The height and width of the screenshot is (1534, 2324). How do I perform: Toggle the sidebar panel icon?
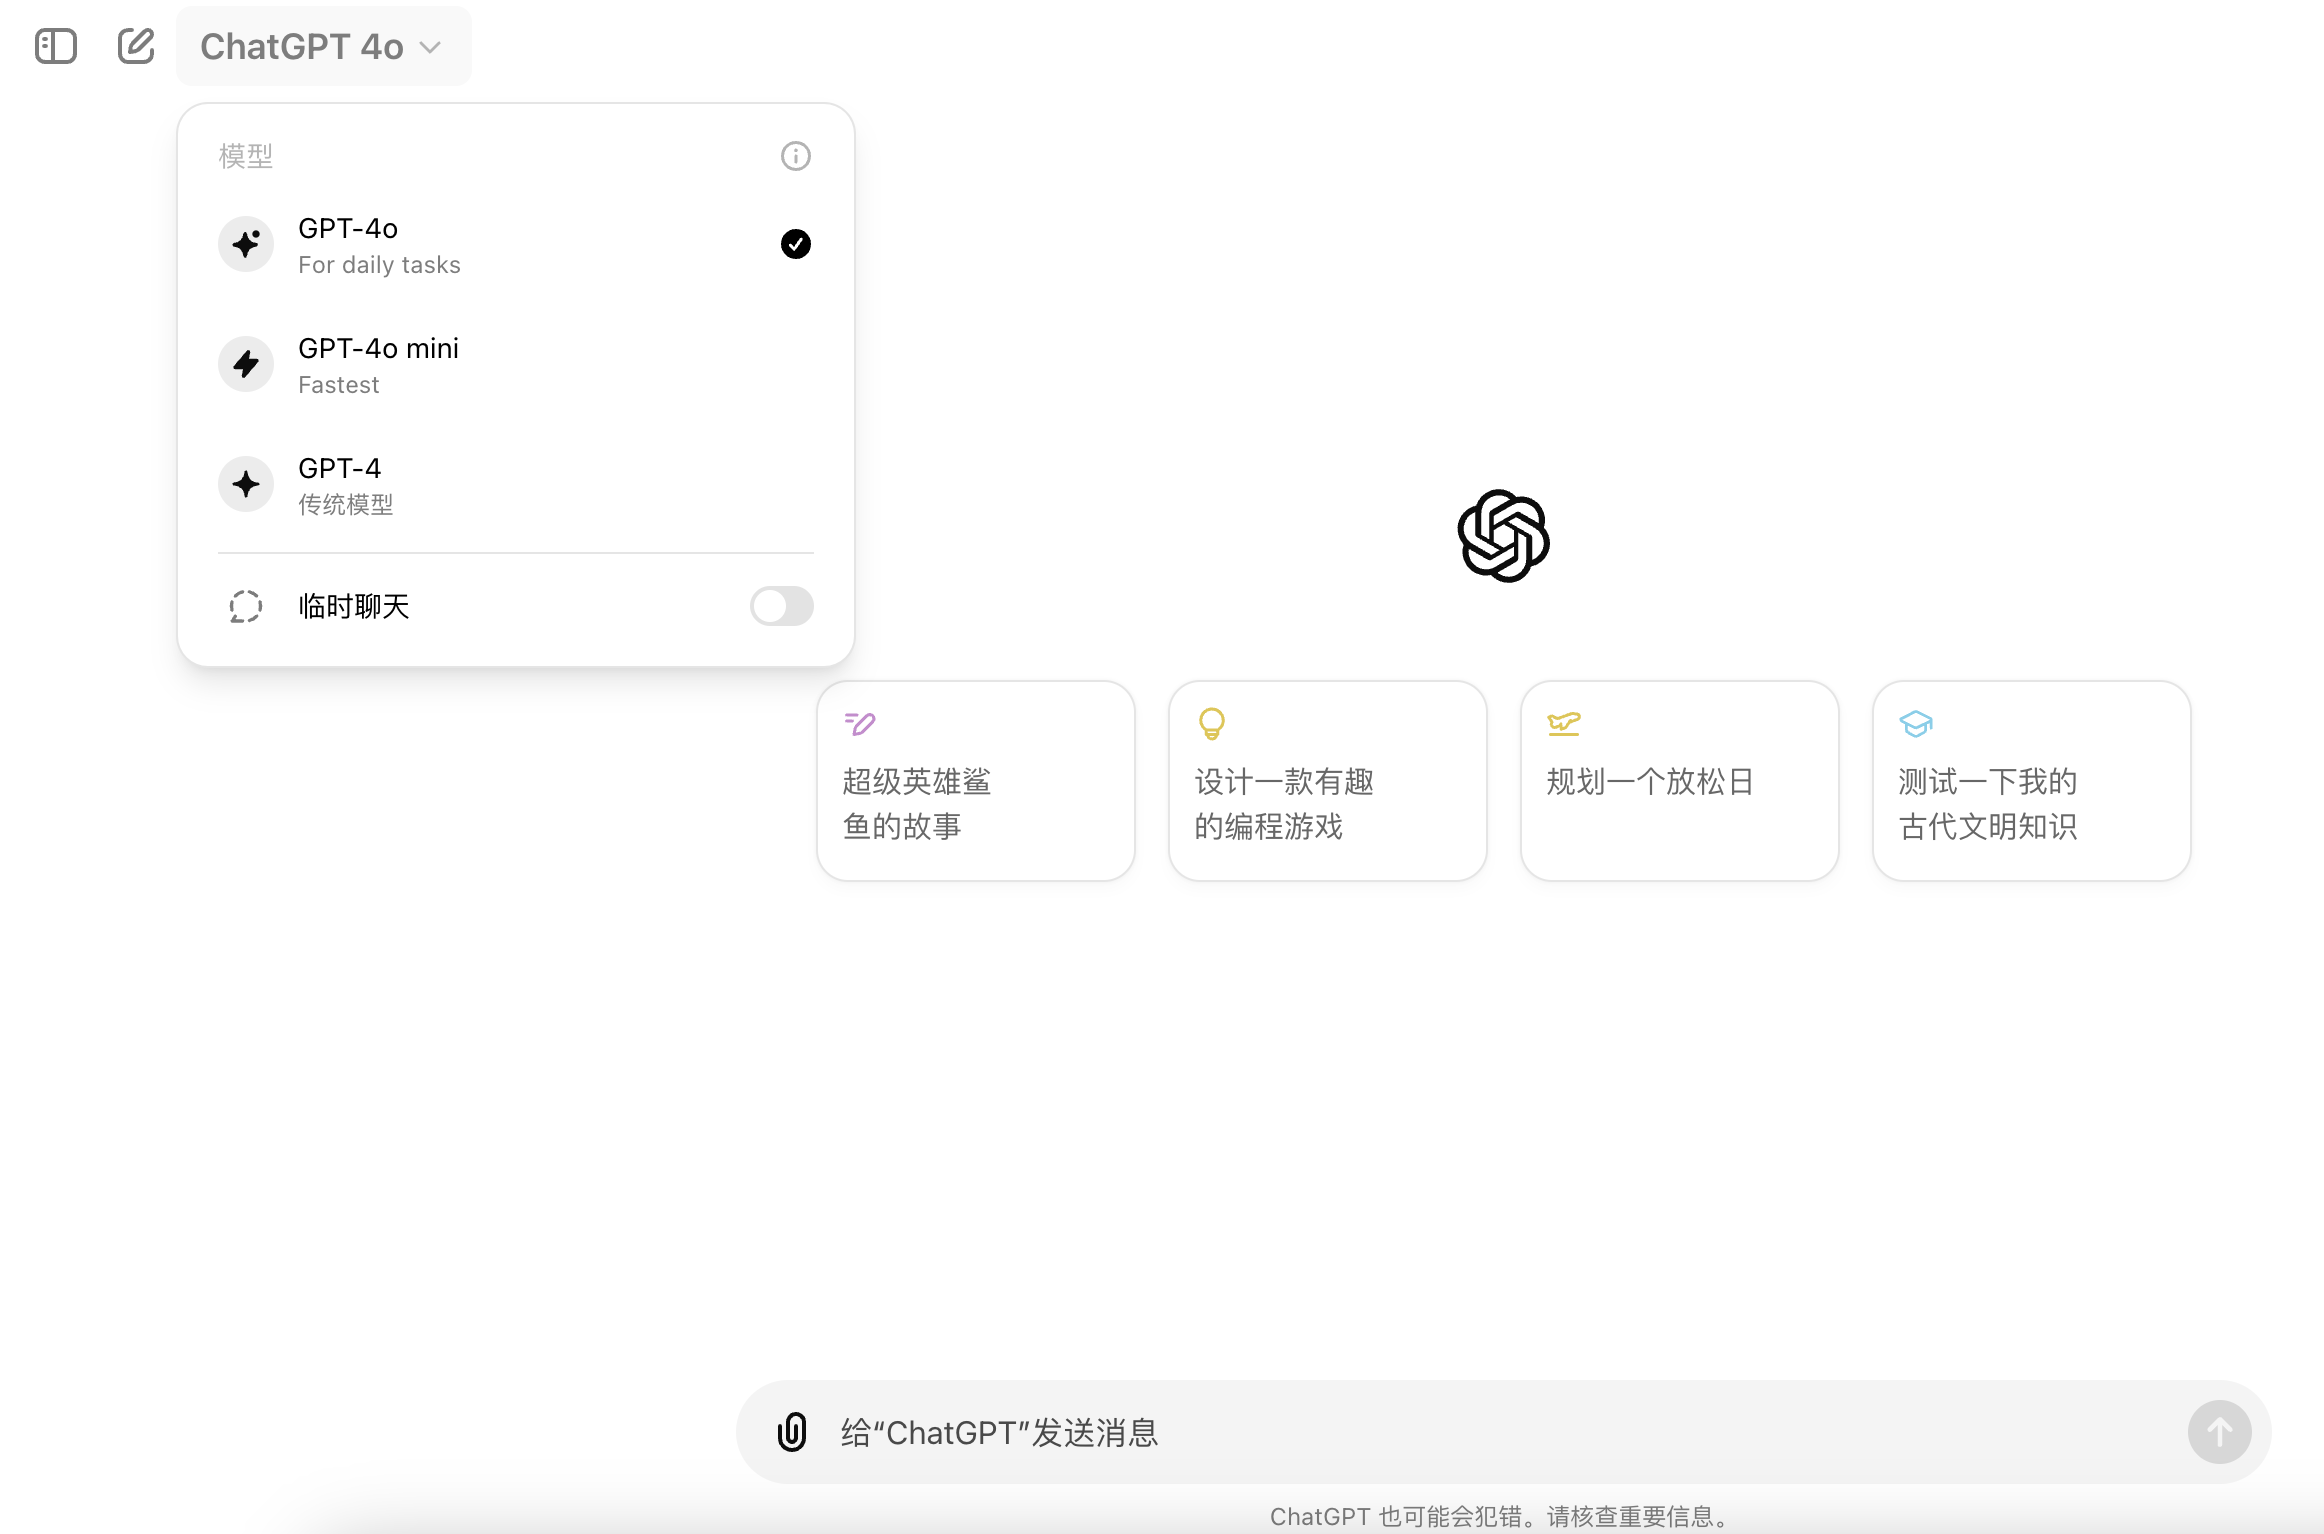[56, 46]
